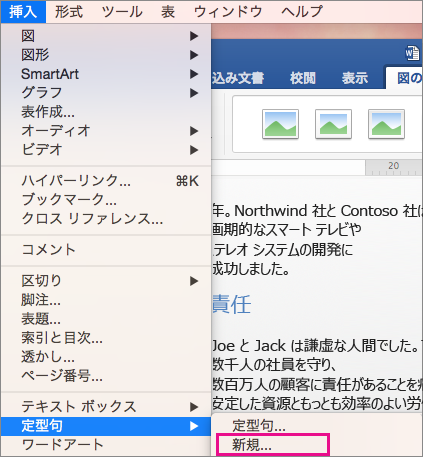Open the ヘルプ menu

point(302,12)
